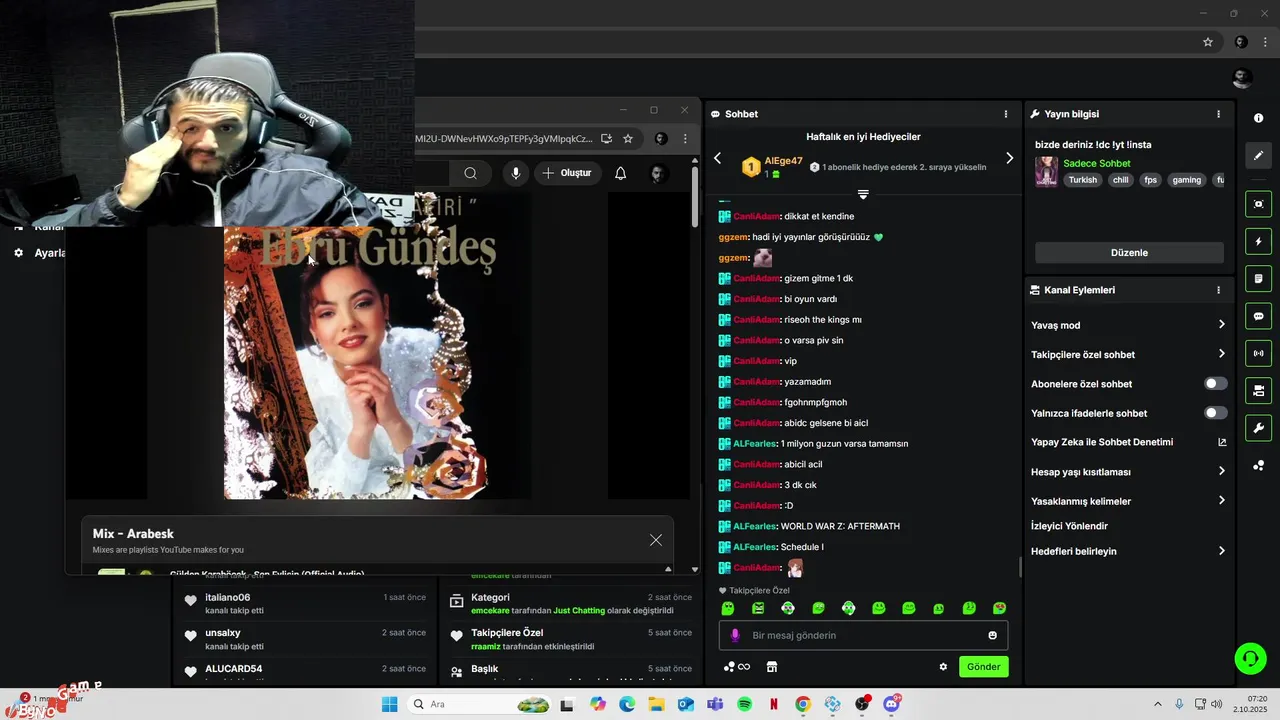
Task: Open the channel actions panel icon in sidebar
Action: click(x=1258, y=390)
